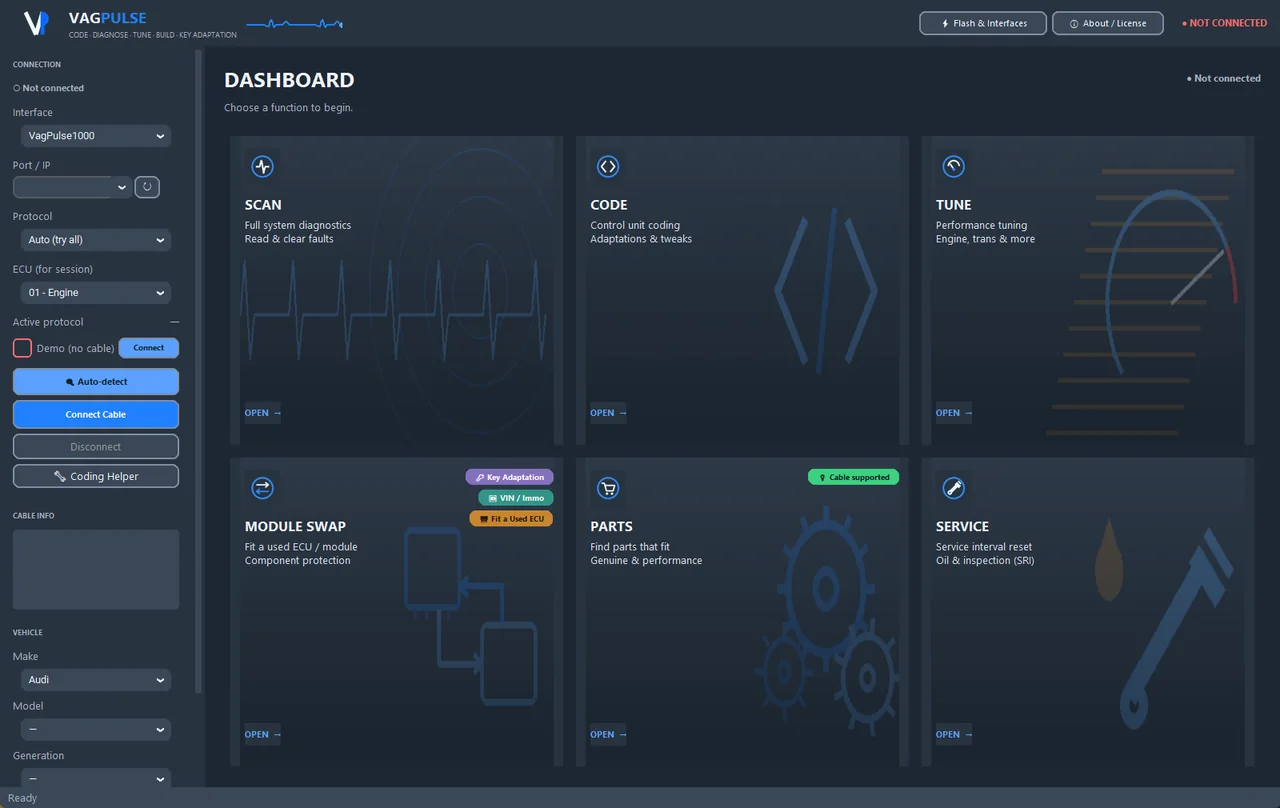The width and height of the screenshot is (1280, 808).
Task: Click the "Service interval reset" description
Action: pyautogui.click(x=985, y=547)
